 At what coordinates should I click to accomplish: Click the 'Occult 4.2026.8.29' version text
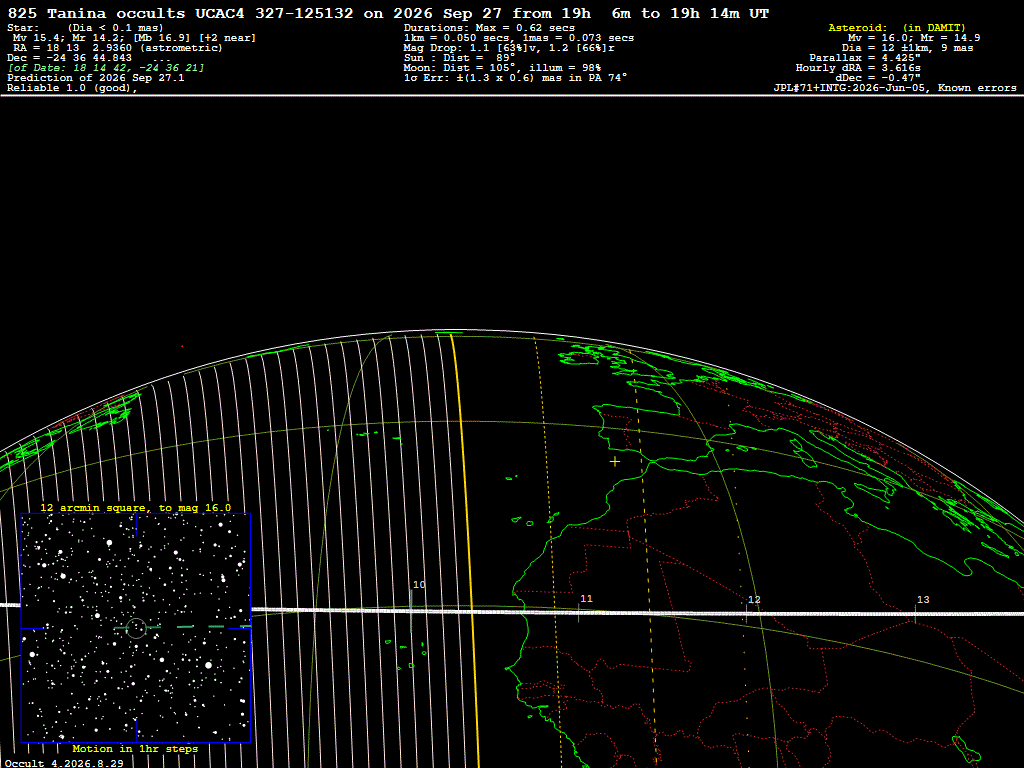point(64,763)
